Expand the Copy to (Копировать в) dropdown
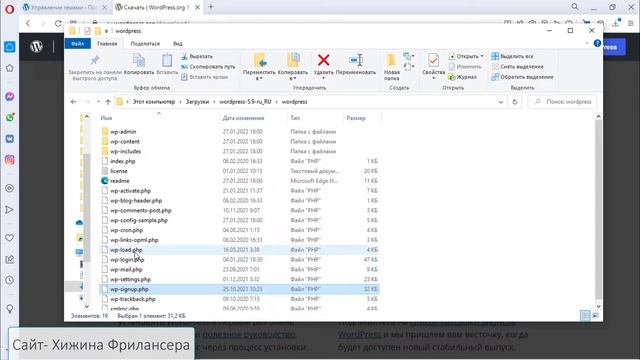Viewport: 640px width, 360px height. (x=293, y=78)
